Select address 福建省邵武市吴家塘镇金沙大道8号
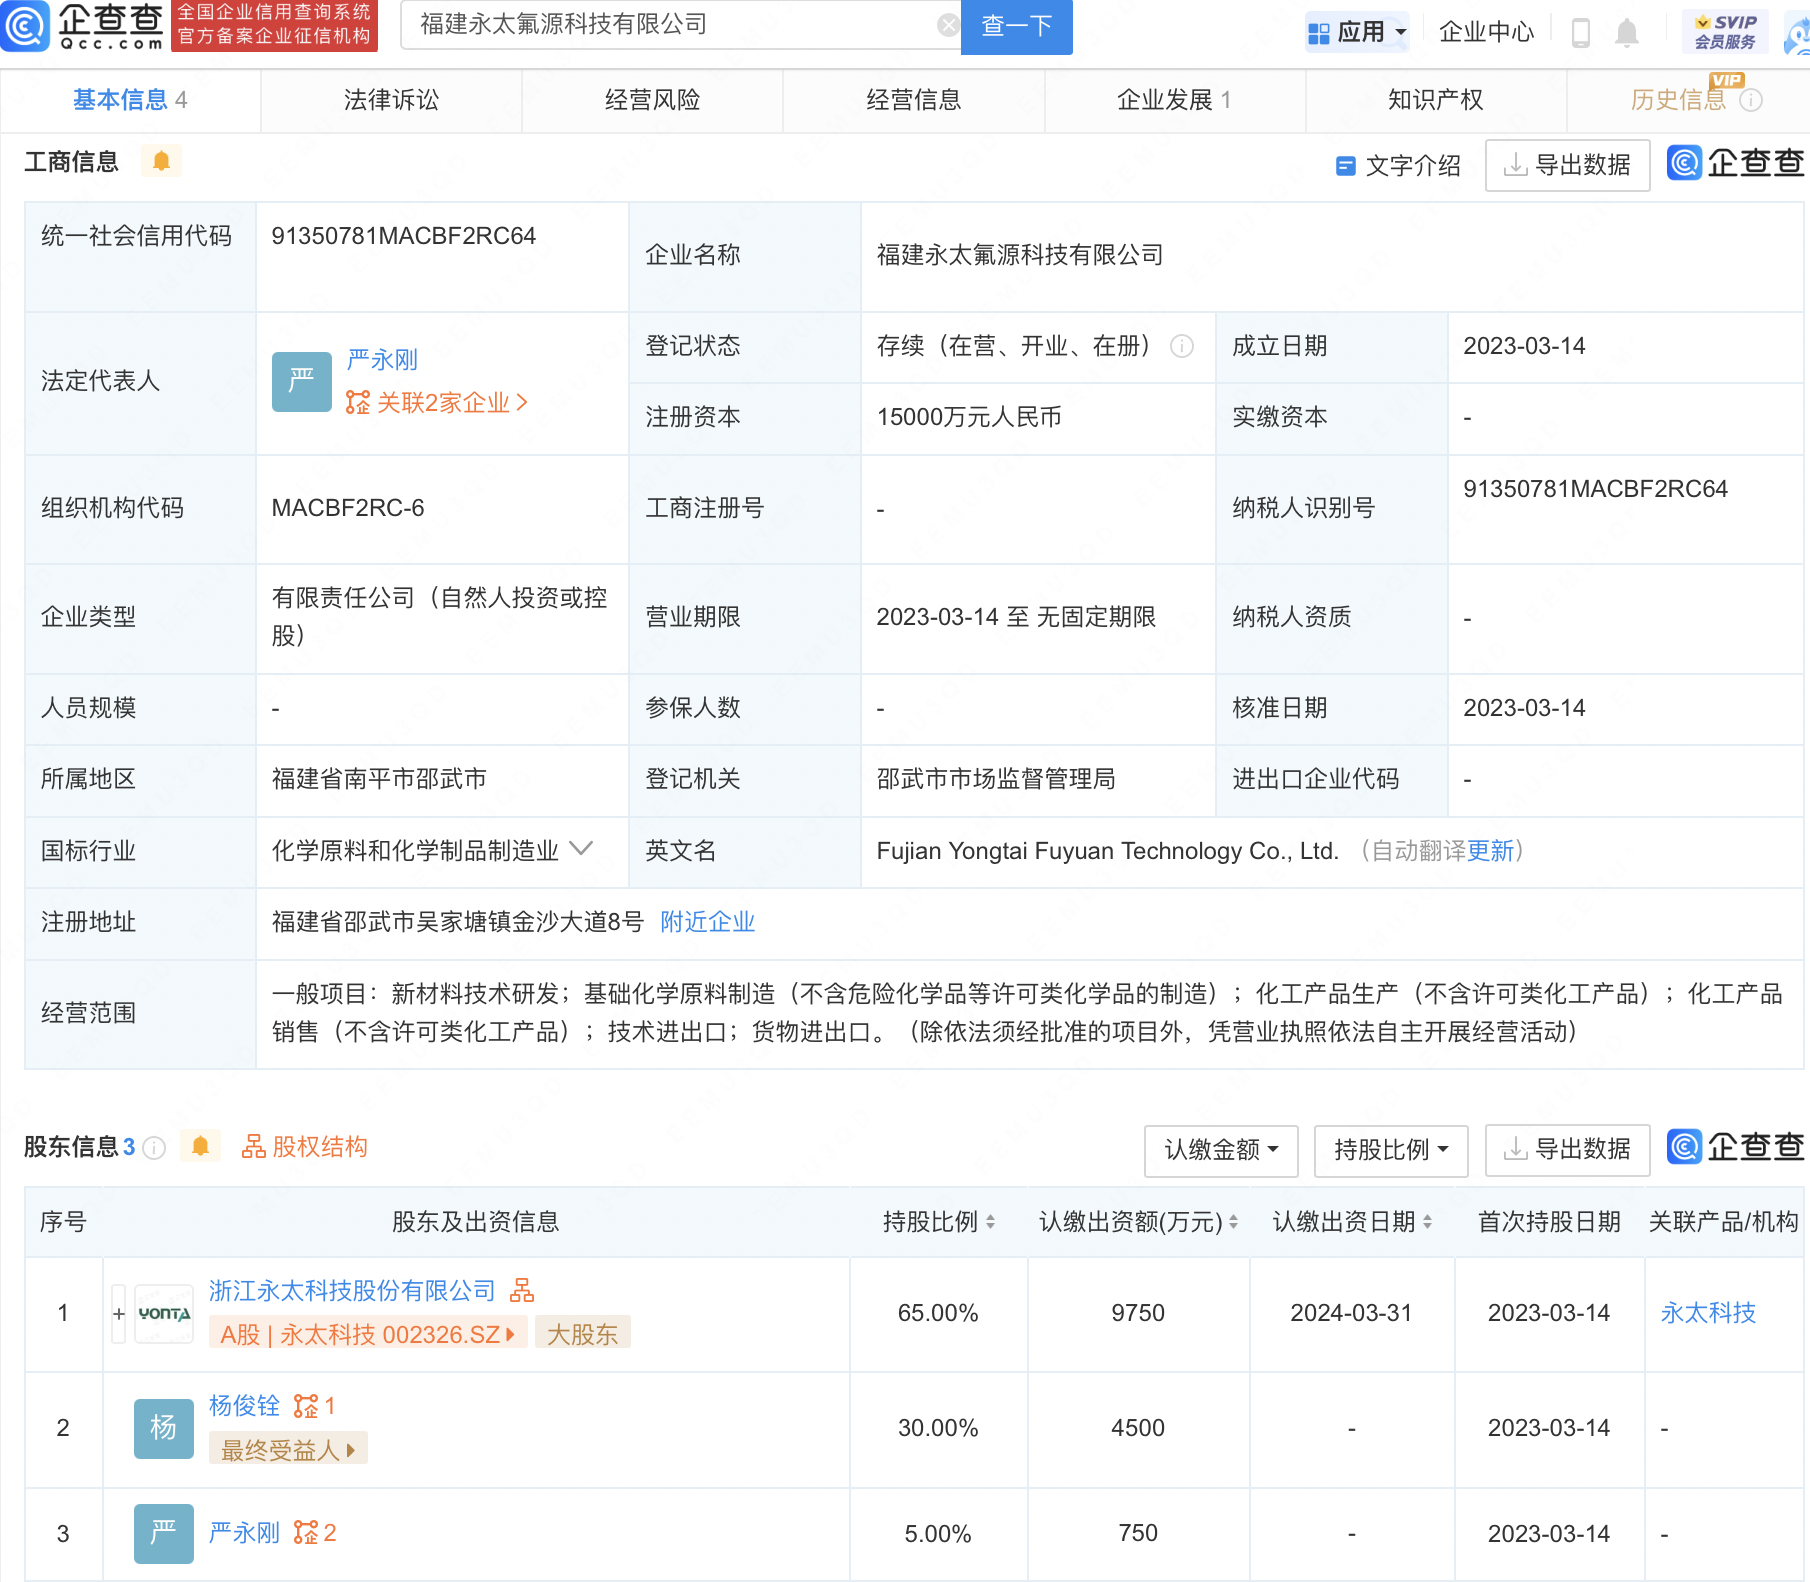 tap(458, 921)
